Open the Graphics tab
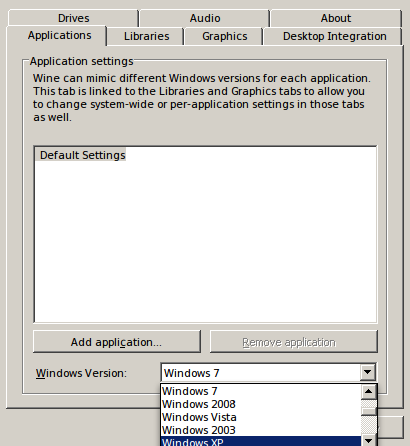The height and width of the screenshot is (446, 410). [224, 36]
